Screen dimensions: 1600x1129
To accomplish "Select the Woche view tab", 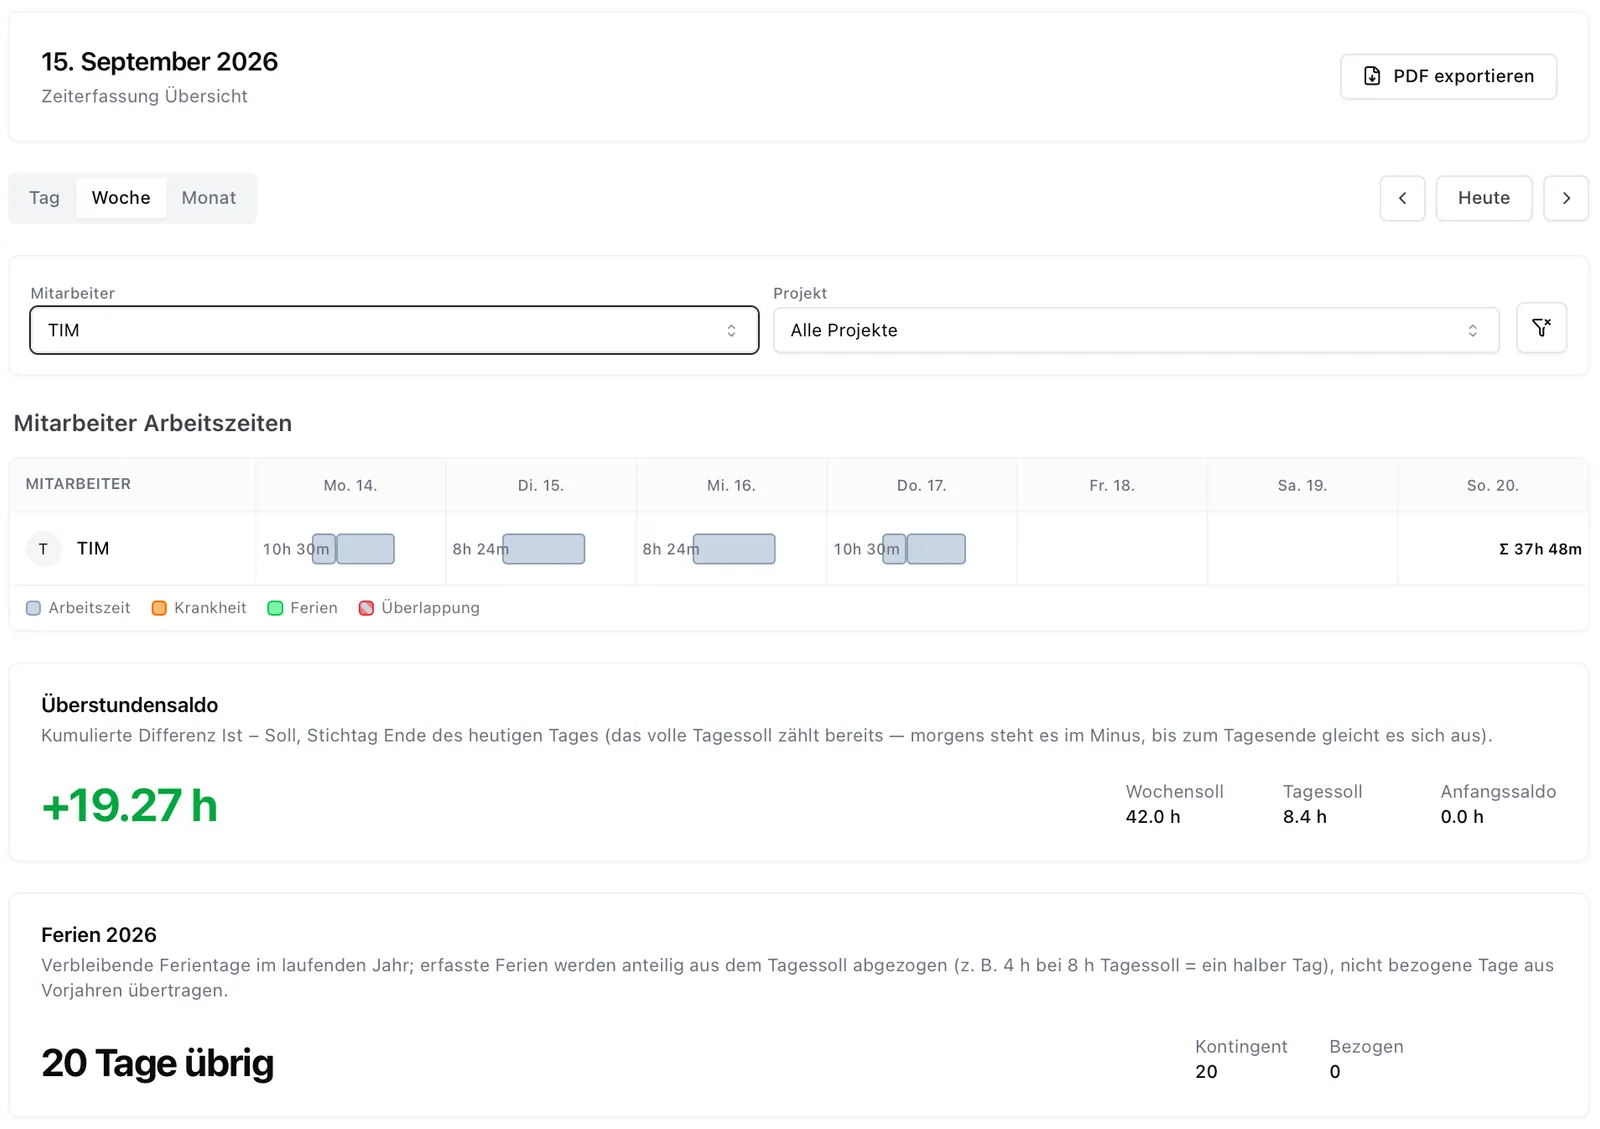I will [121, 198].
